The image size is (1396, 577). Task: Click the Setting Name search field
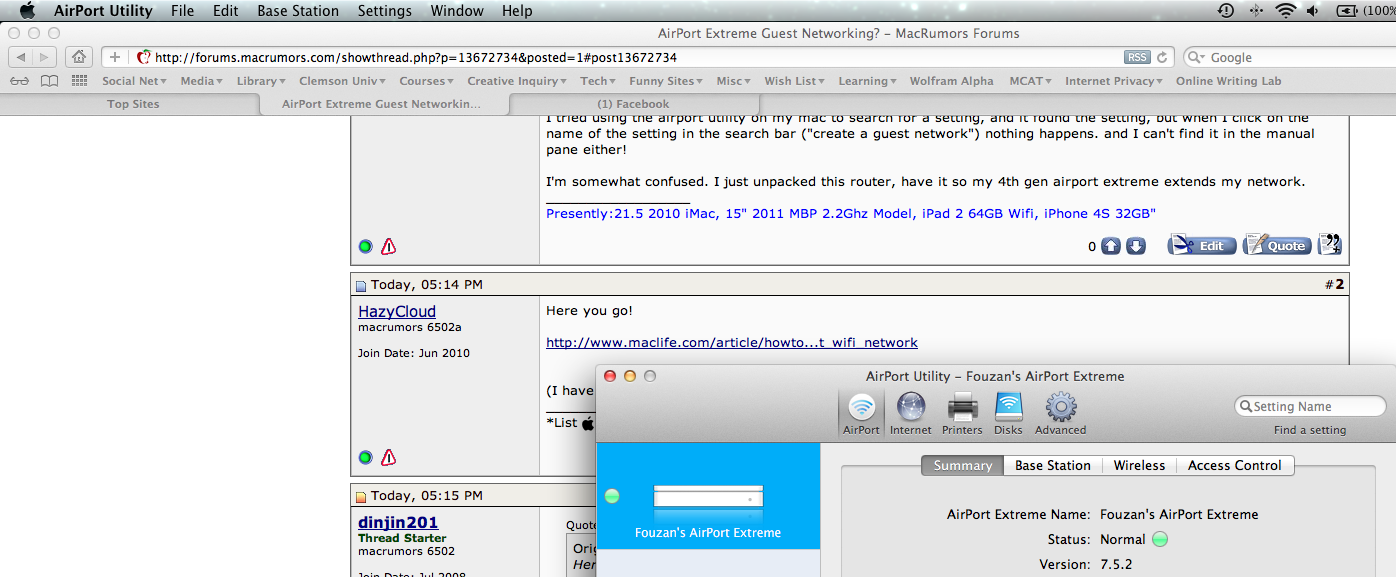[1311, 406]
